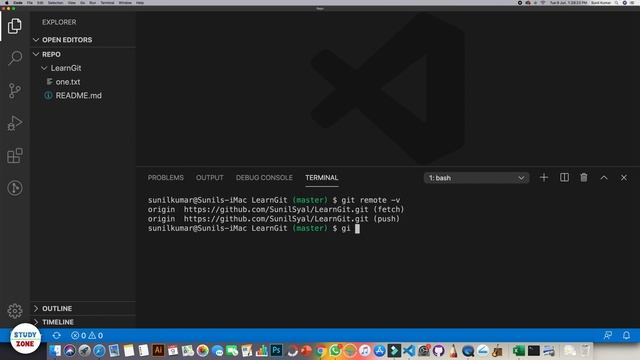640x360 pixels.
Task: Open Finder from the dock
Action: tap(55, 351)
